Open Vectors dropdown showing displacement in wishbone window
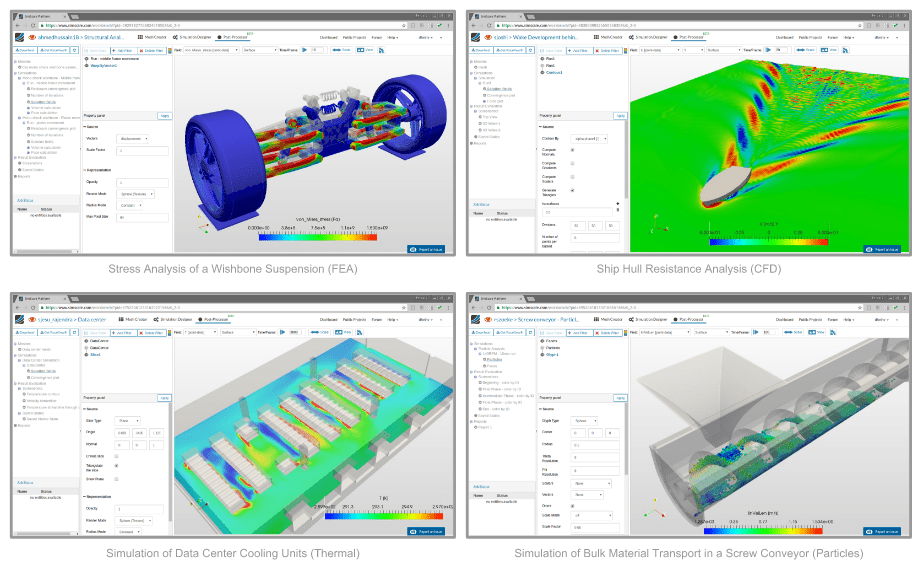The width and height of the screenshot is (923, 575). point(134,139)
